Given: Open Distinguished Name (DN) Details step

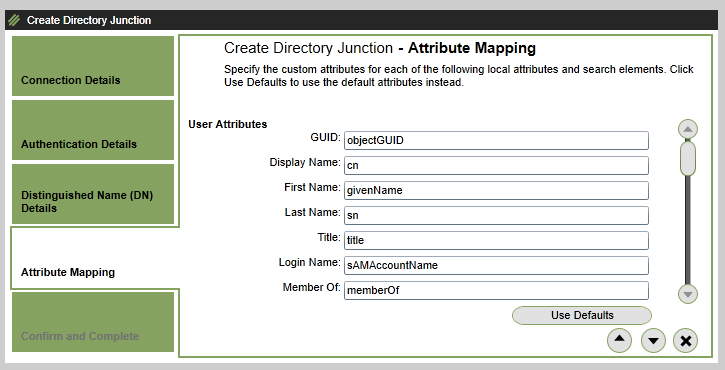Looking at the screenshot, I should (93, 194).
